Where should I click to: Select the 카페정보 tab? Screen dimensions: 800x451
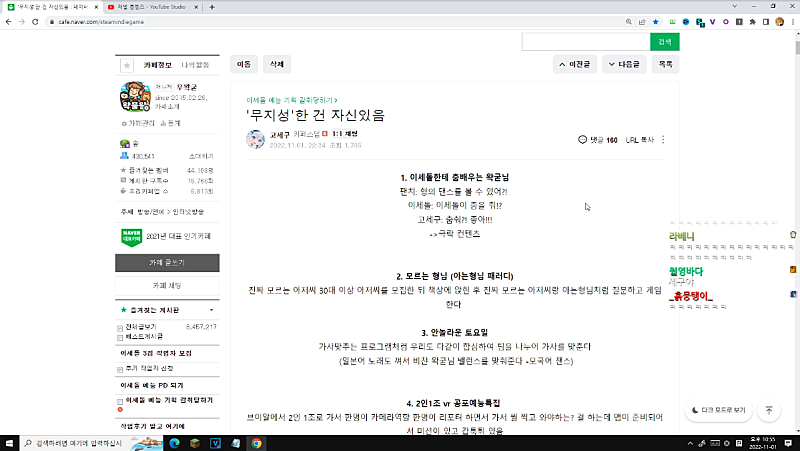click(x=157, y=65)
